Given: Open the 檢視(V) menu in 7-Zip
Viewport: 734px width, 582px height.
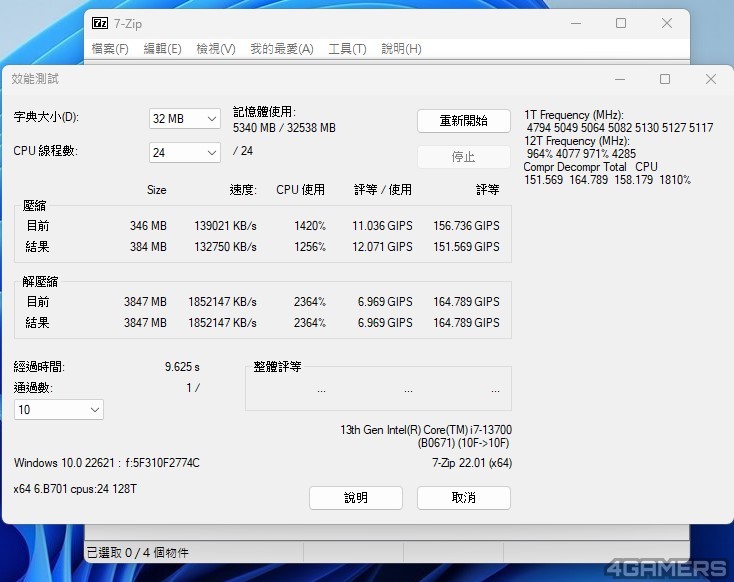Looking at the screenshot, I should point(216,49).
